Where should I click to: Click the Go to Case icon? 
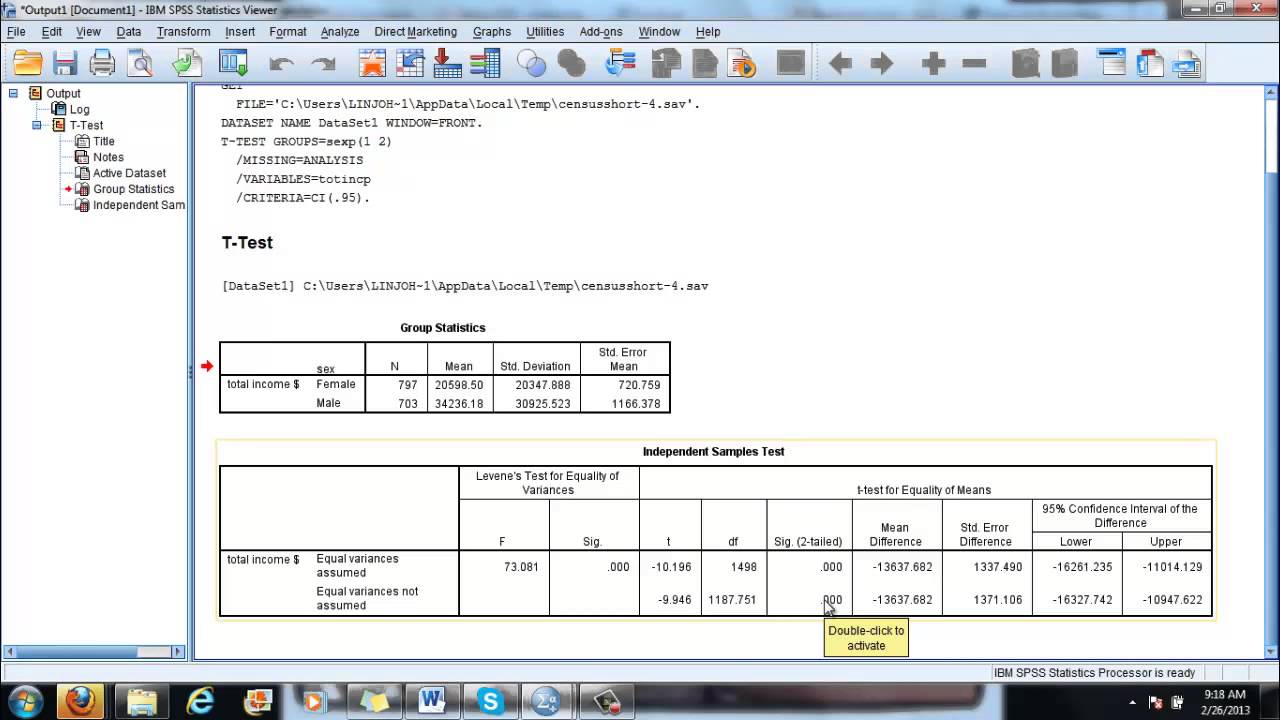coord(410,64)
